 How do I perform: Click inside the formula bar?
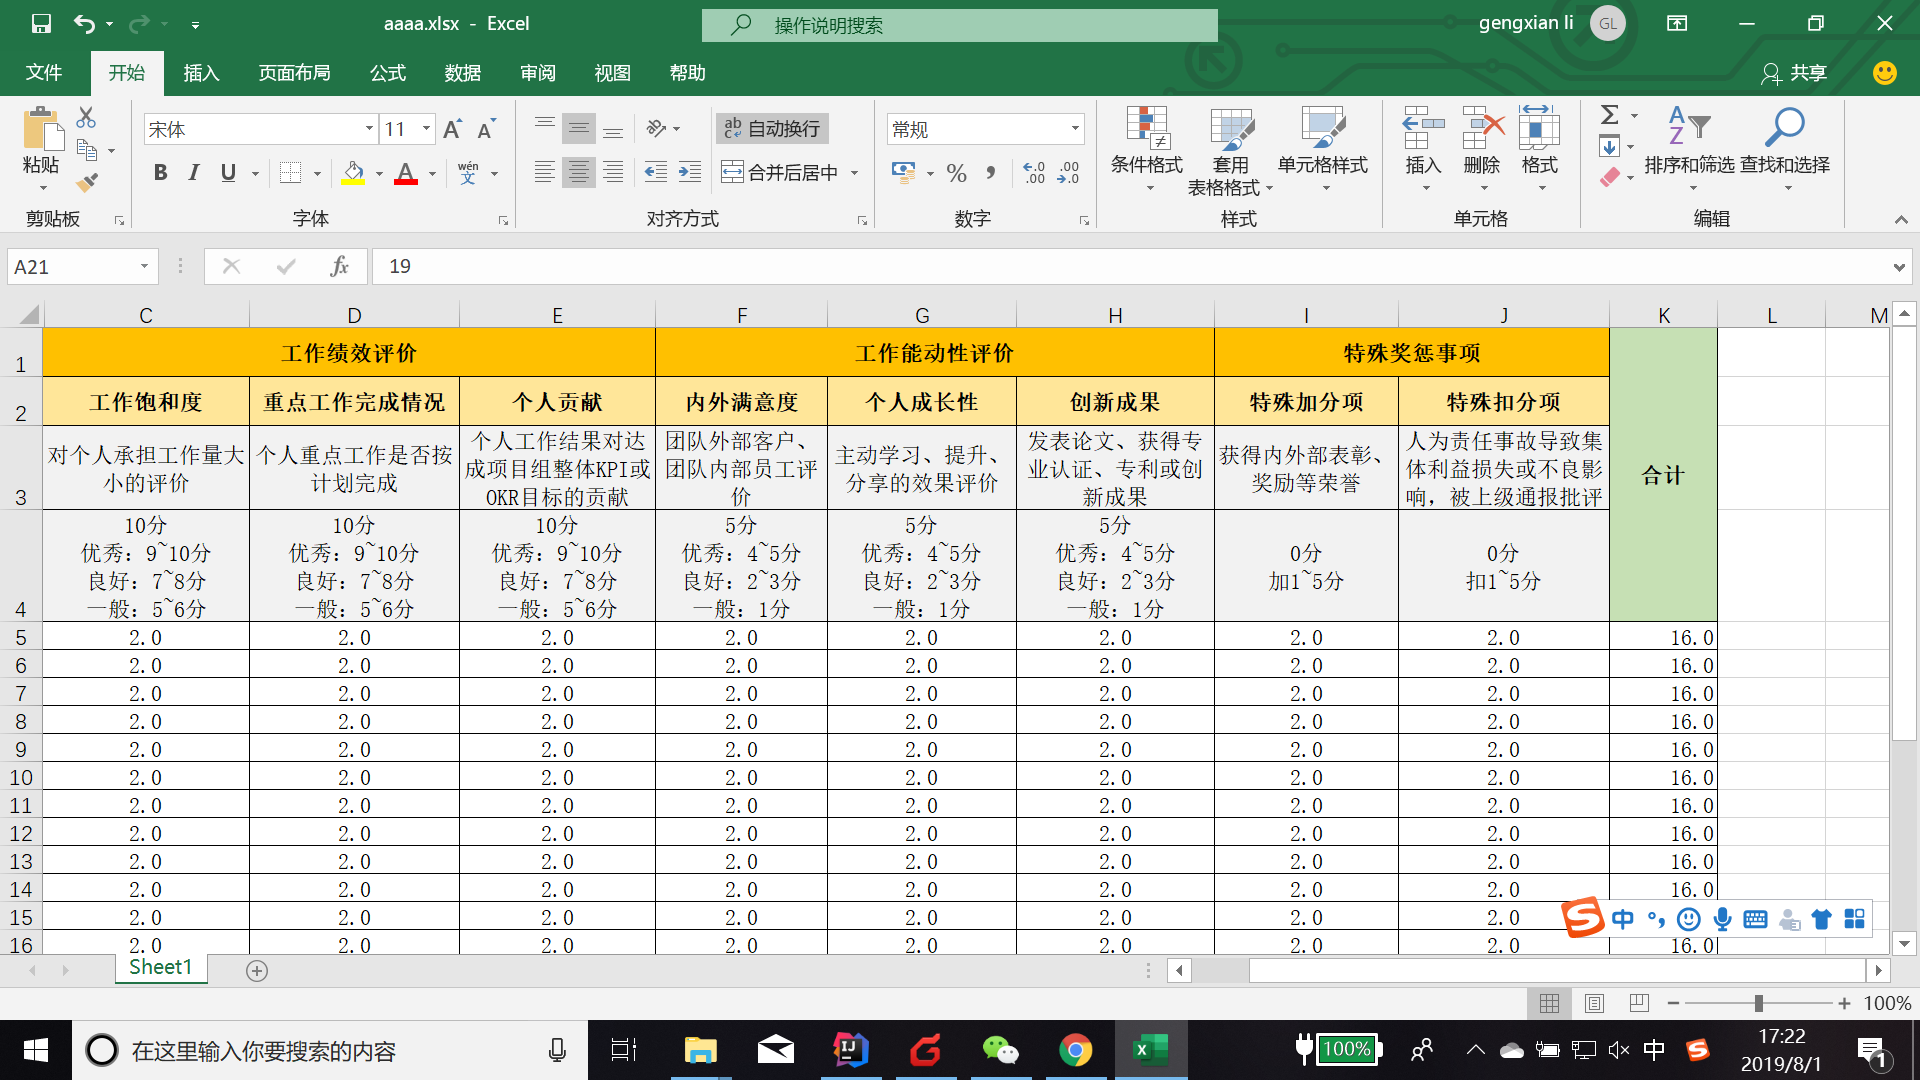click(700, 266)
